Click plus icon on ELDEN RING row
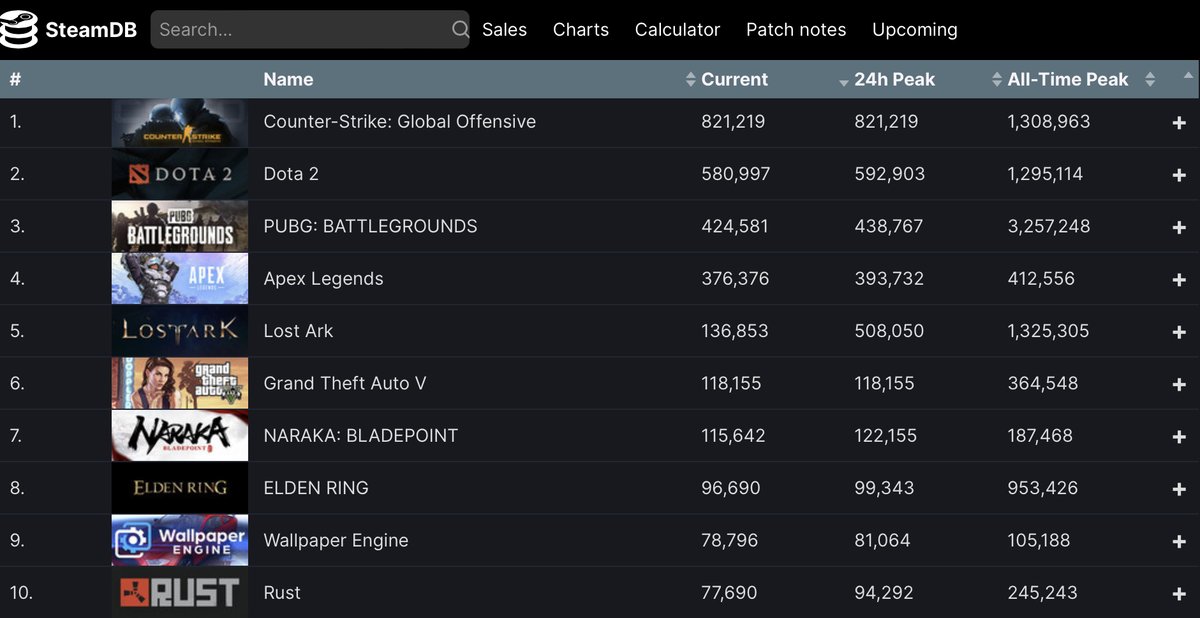The height and width of the screenshot is (618, 1200). pyautogui.click(x=1179, y=489)
